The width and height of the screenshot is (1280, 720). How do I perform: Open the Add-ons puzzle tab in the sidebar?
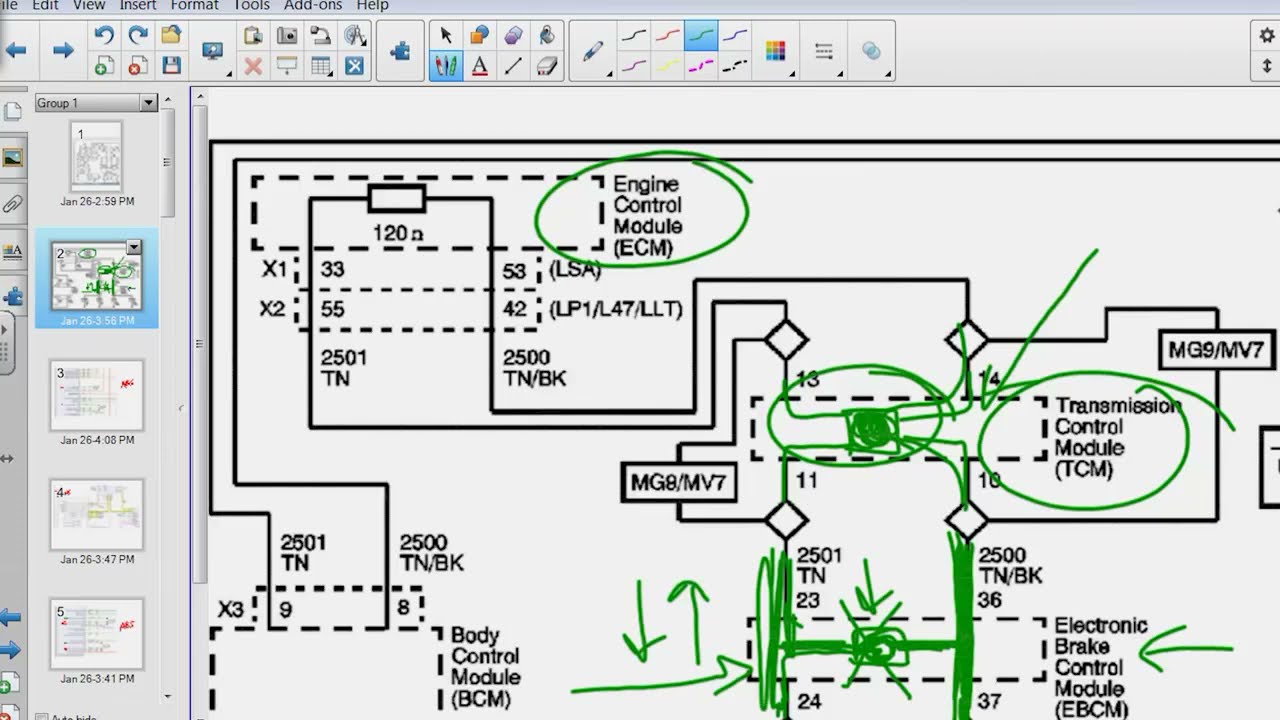(x=12, y=296)
